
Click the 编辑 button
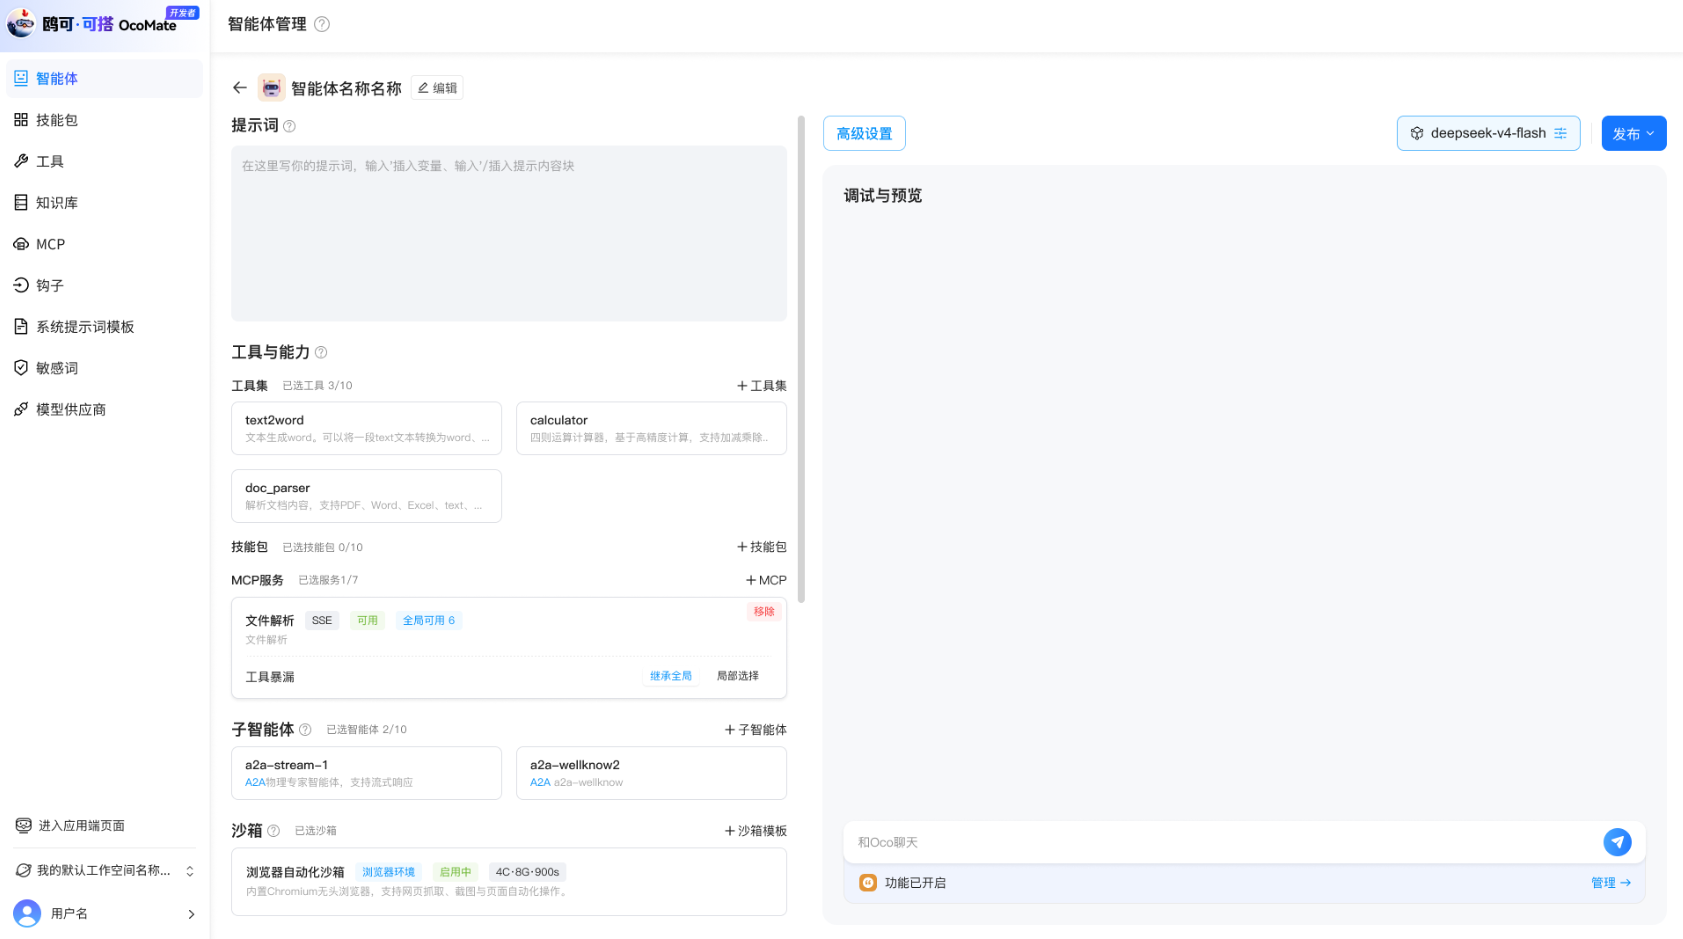tap(437, 88)
